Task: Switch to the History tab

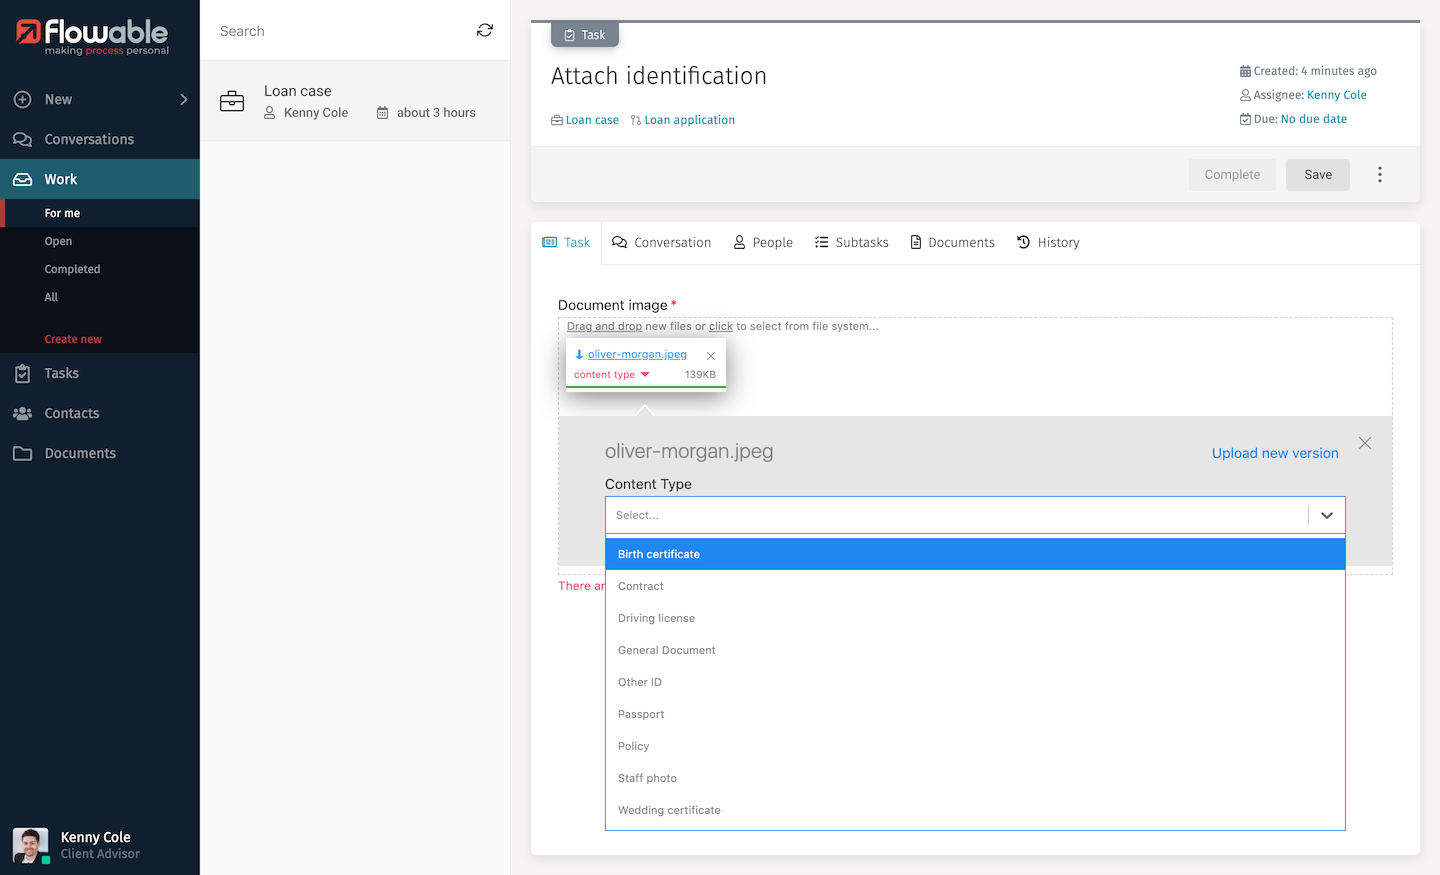Action: pos(1048,243)
